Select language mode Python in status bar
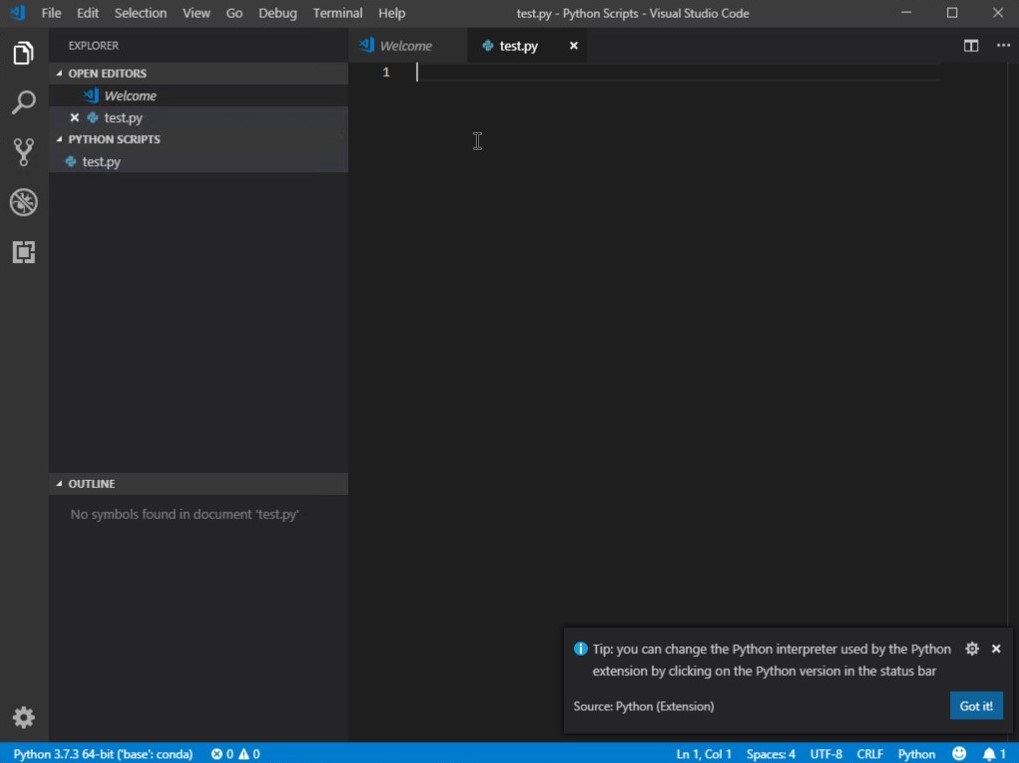The width and height of the screenshot is (1019, 763). [916, 754]
